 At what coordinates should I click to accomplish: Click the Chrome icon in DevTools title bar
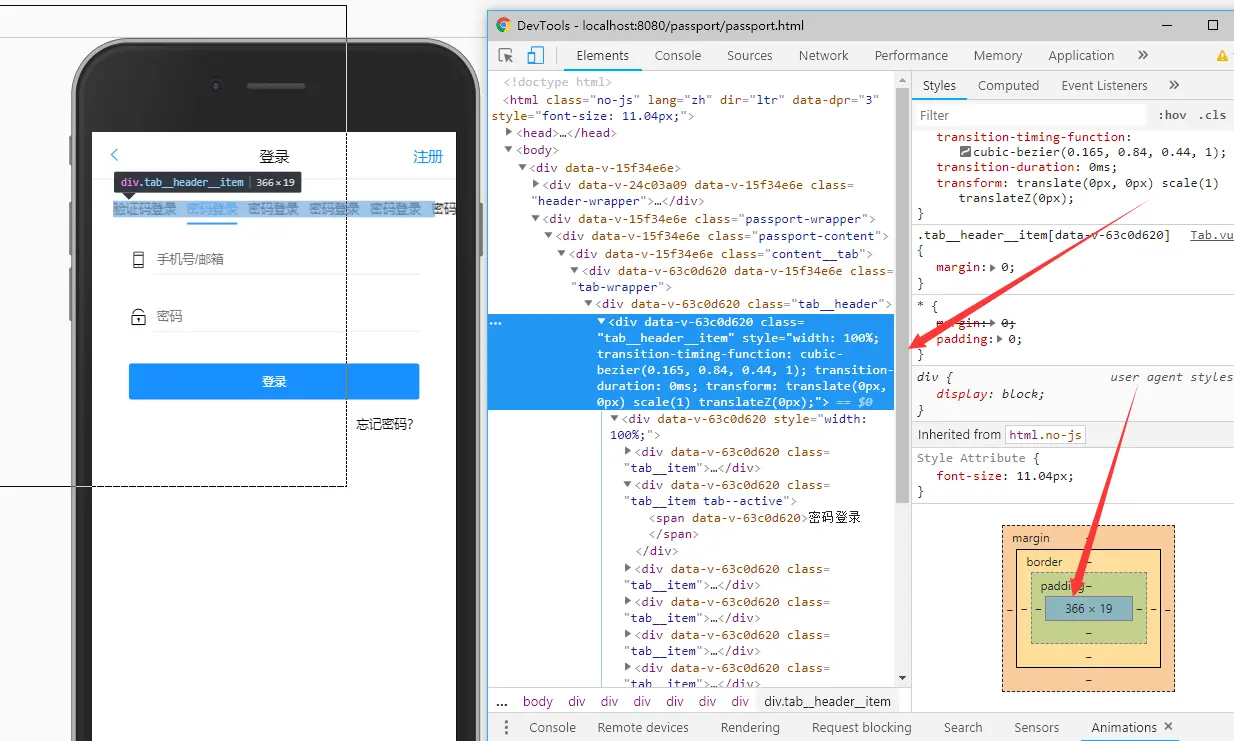click(504, 25)
